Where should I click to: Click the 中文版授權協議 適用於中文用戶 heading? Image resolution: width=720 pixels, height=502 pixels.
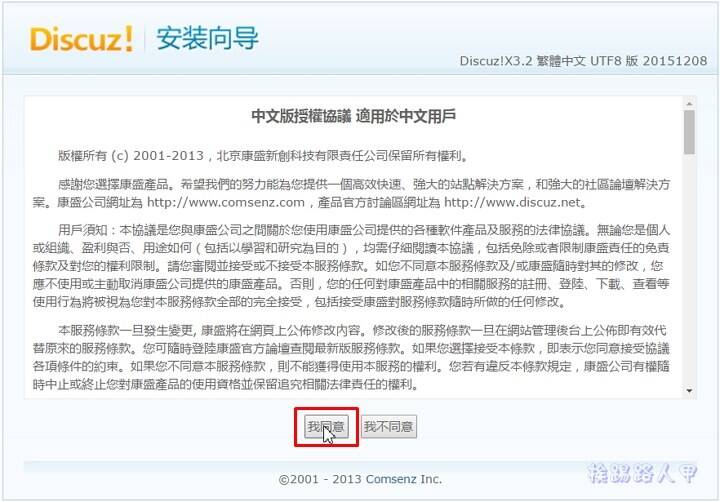pyautogui.click(x=354, y=116)
